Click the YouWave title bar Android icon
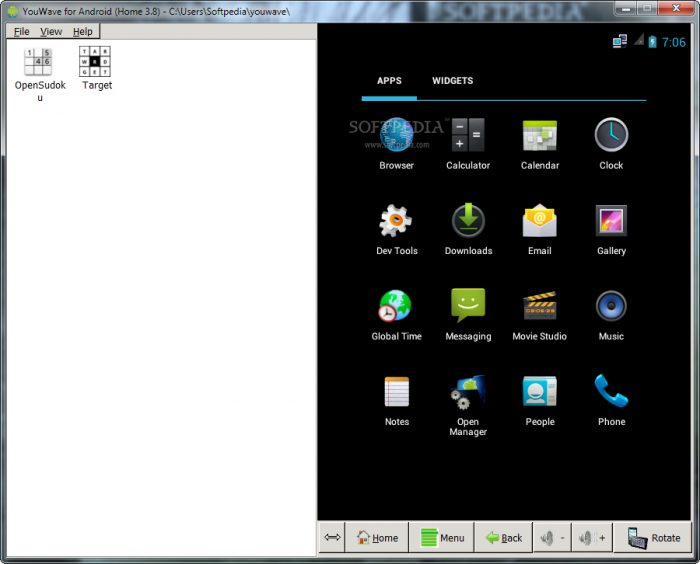700x564 pixels. (x=13, y=11)
